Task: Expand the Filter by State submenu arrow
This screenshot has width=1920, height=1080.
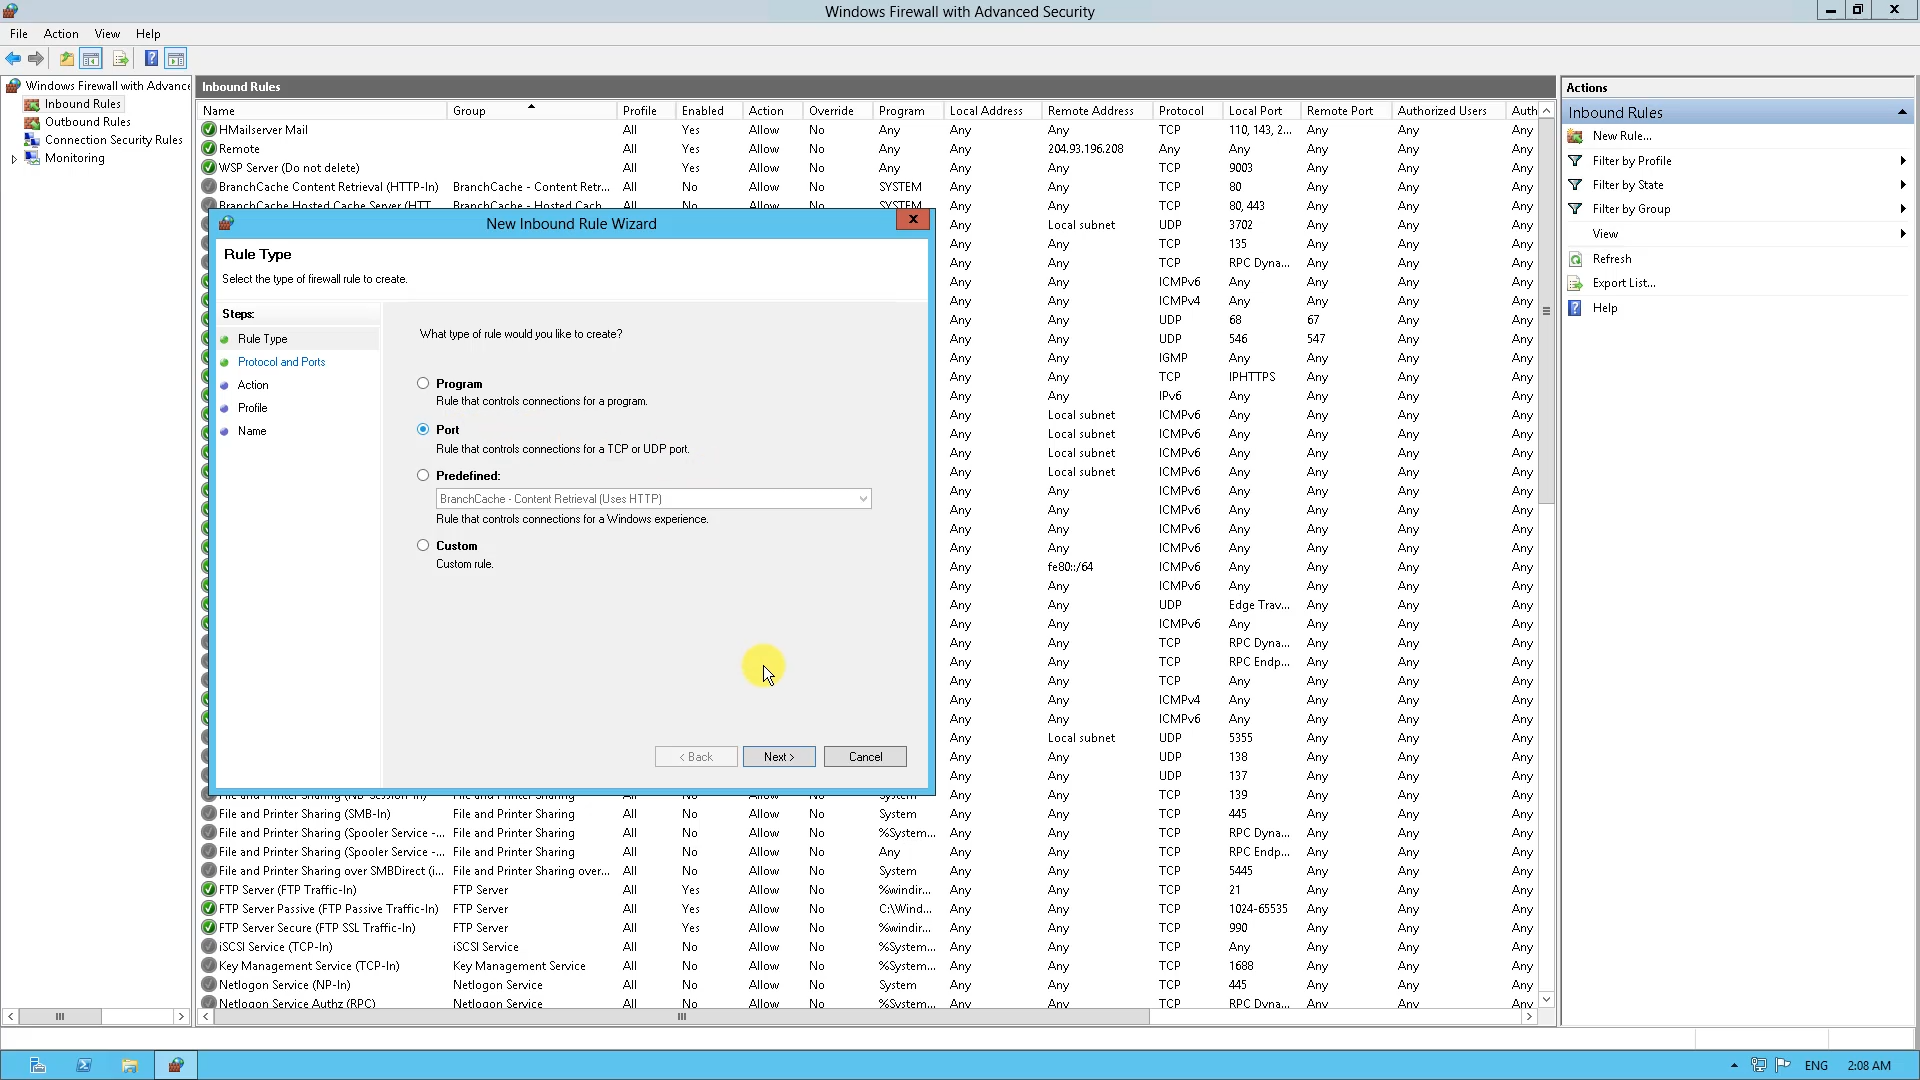Action: point(1902,185)
